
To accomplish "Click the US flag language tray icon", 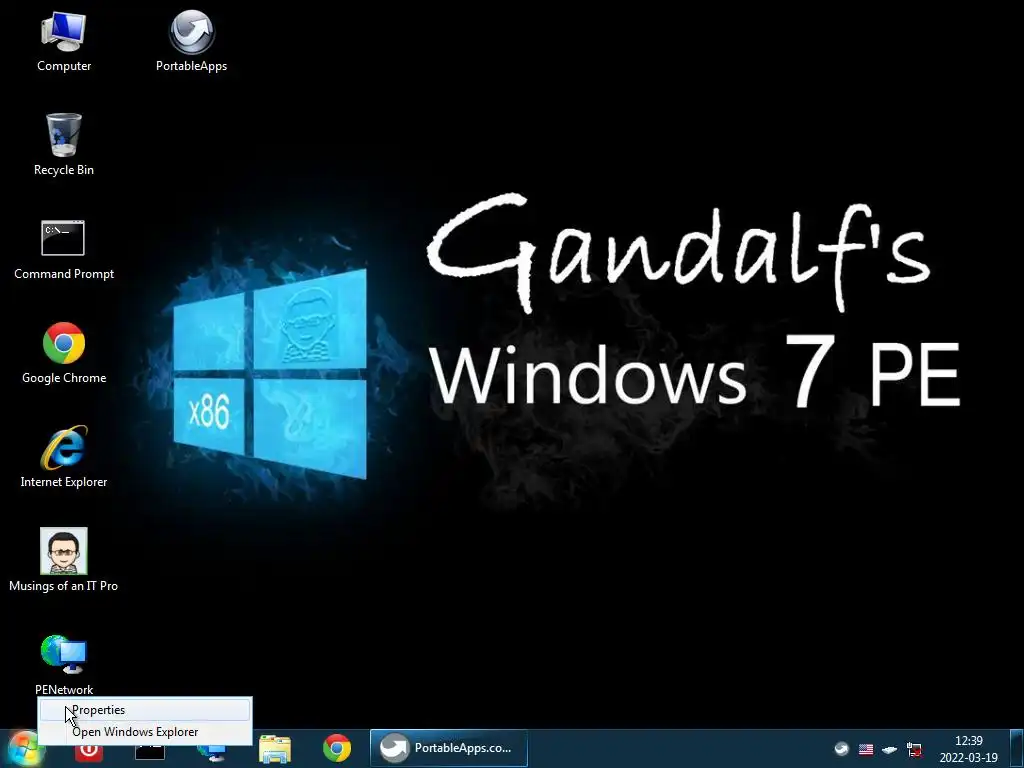I will click(x=866, y=749).
